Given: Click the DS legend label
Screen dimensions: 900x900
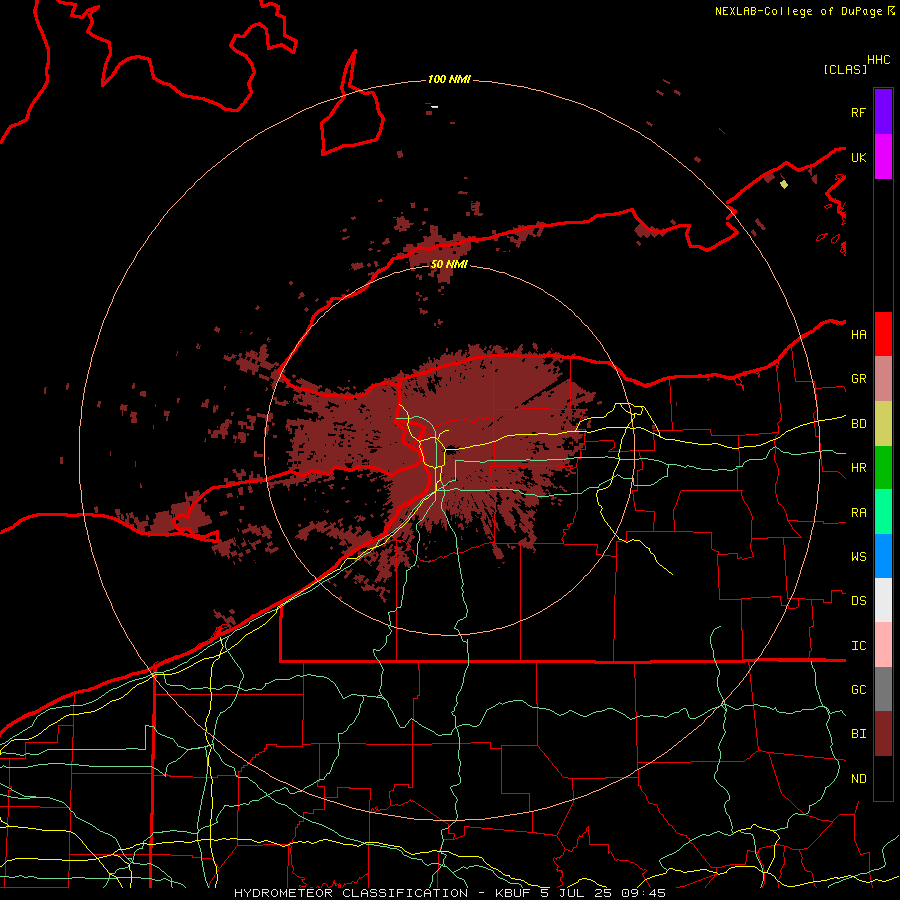Looking at the screenshot, I should click(x=858, y=601).
